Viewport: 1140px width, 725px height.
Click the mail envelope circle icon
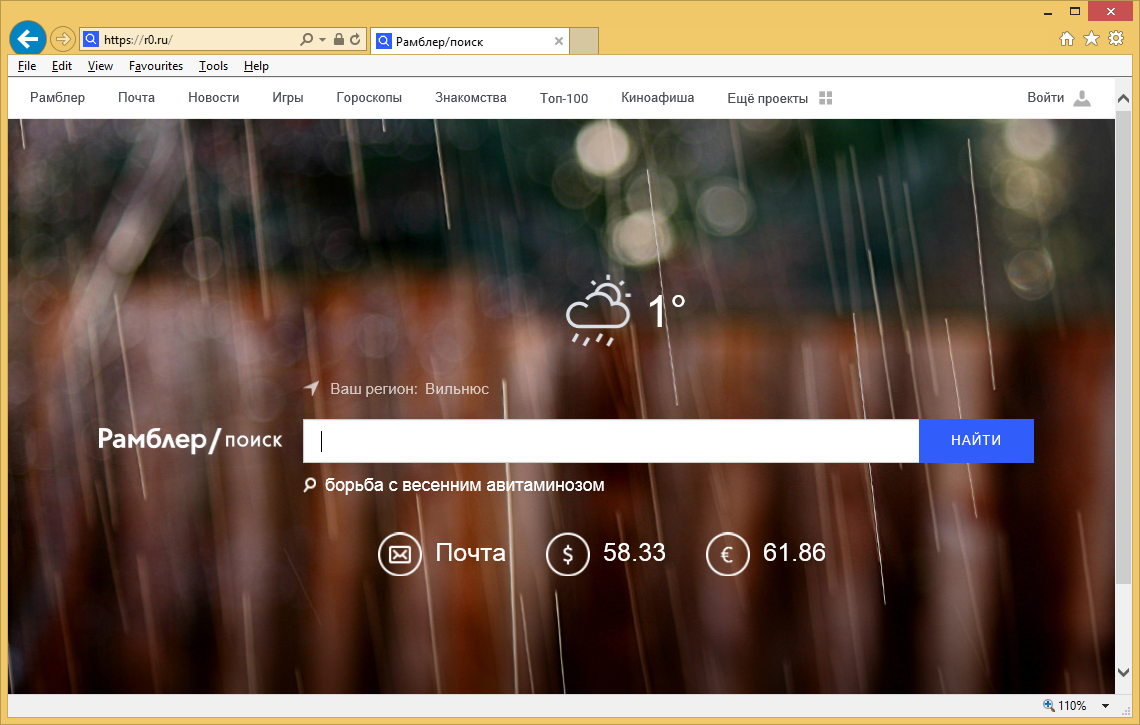(400, 554)
